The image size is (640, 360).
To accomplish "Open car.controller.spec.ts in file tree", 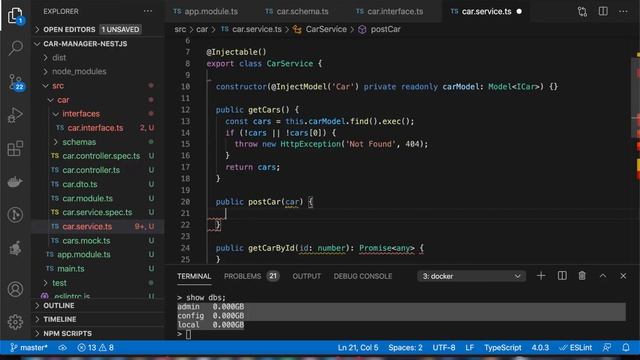I will tap(98, 156).
